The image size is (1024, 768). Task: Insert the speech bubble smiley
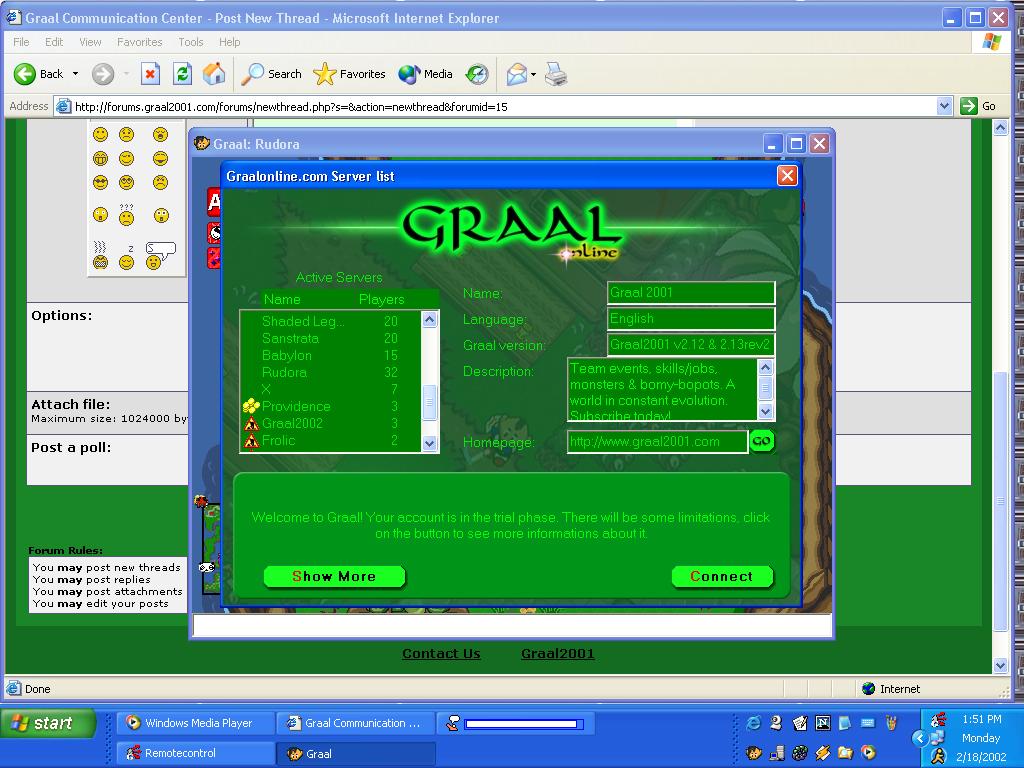coord(160,255)
